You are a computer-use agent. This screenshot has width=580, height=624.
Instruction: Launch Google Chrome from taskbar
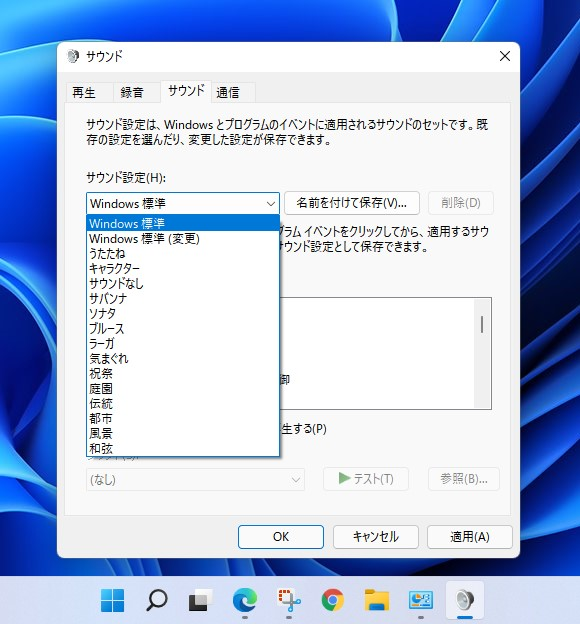click(x=333, y=600)
